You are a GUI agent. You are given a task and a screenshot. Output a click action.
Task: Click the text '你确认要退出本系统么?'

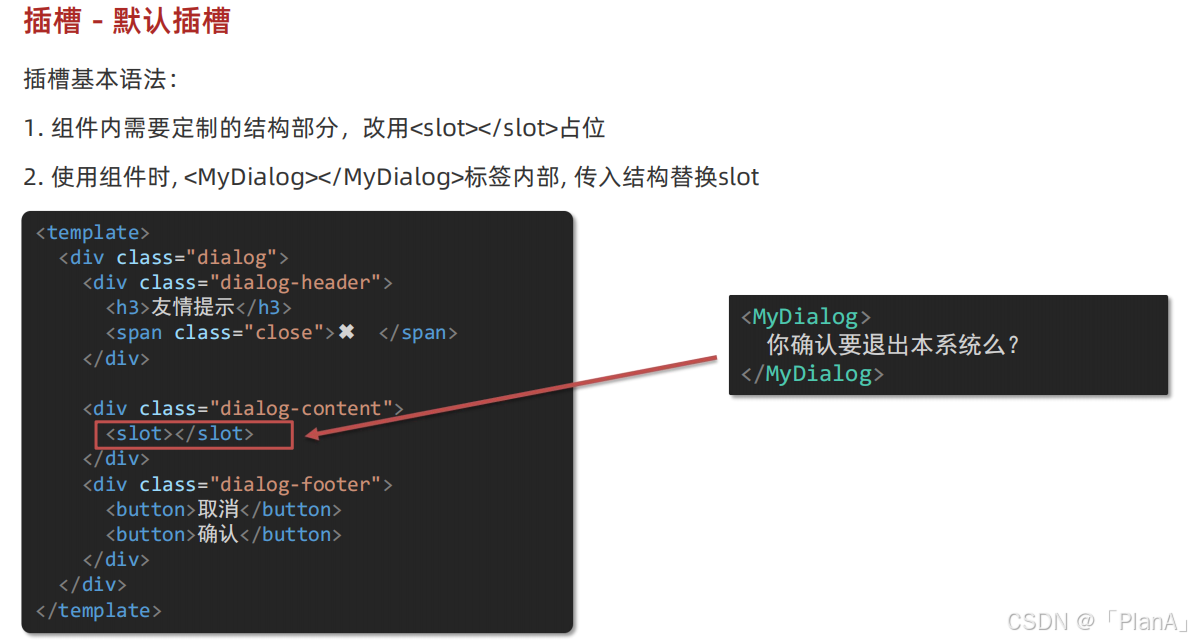[x=893, y=345]
